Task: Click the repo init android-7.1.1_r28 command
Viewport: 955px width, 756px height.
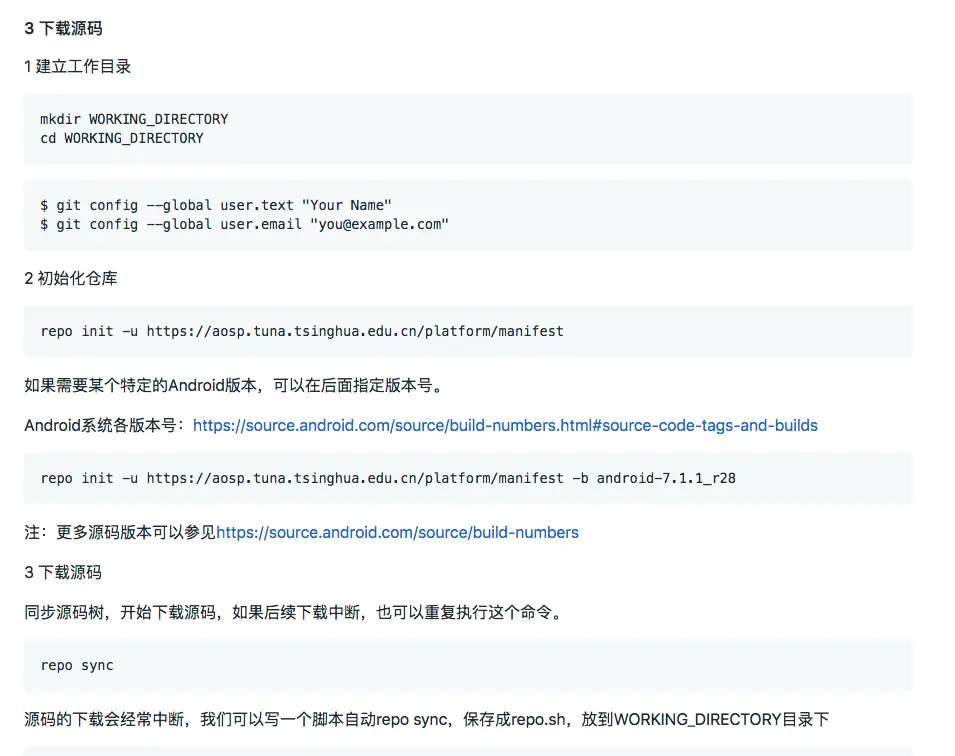Action: tap(387, 478)
